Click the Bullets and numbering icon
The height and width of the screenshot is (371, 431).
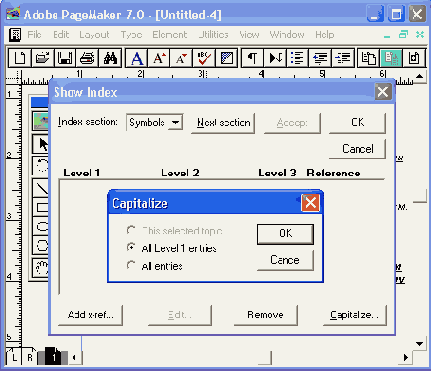click(x=297, y=58)
